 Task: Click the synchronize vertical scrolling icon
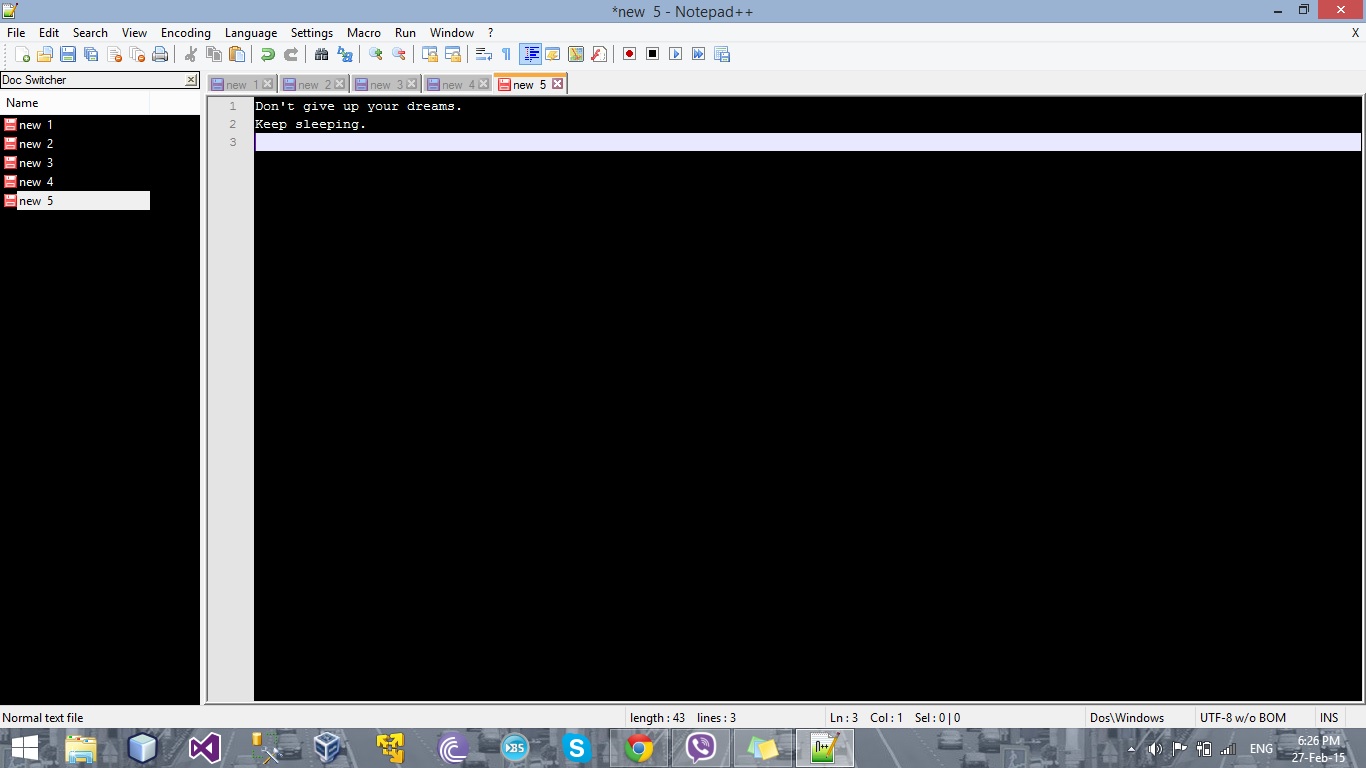(429, 54)
